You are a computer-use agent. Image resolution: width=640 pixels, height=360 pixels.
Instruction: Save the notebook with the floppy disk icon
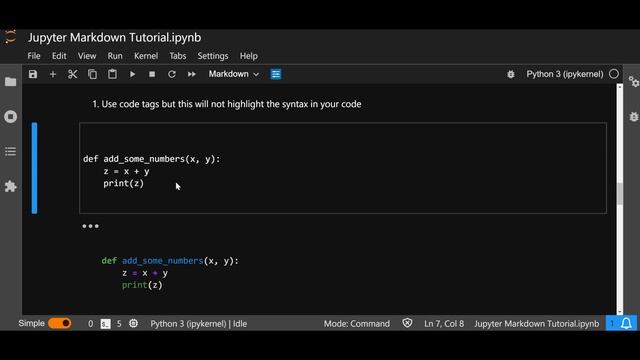coord(33,74)
